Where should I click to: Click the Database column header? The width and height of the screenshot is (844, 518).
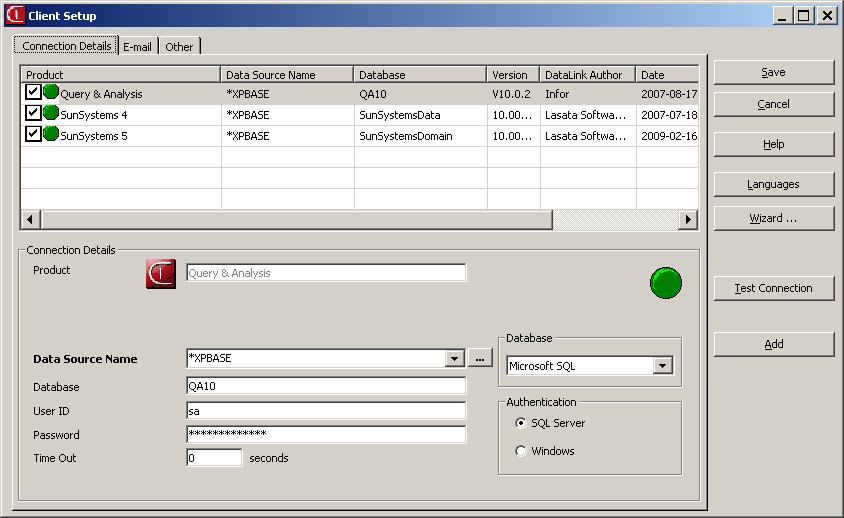pos(420,74)
